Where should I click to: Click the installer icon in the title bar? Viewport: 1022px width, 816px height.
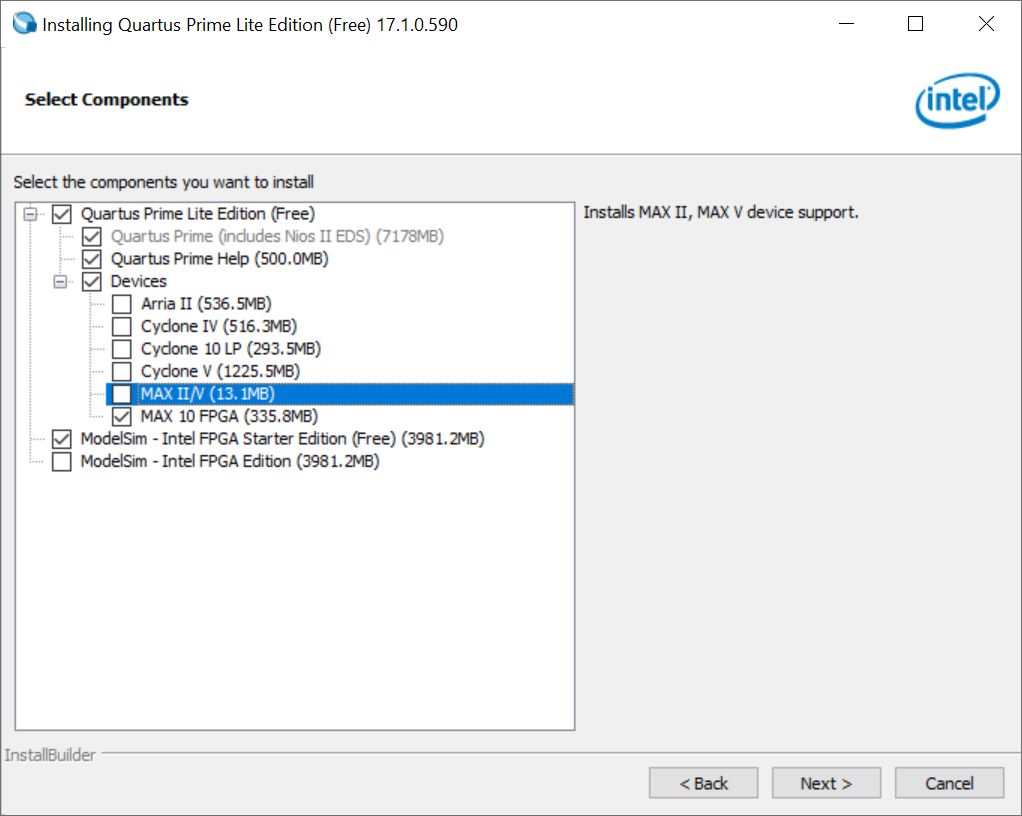[24, 25]
